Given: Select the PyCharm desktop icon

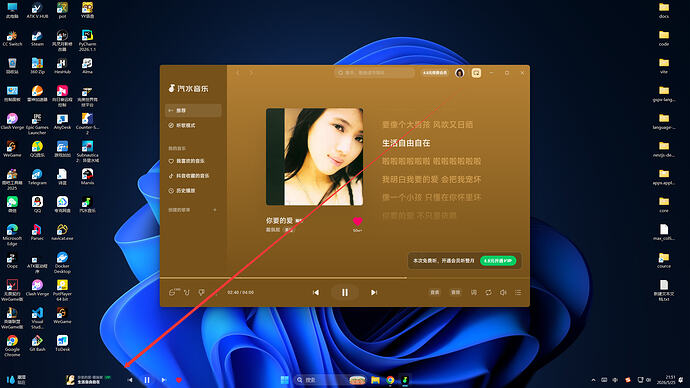Looking at the screenshot, I should click(87, 40).
